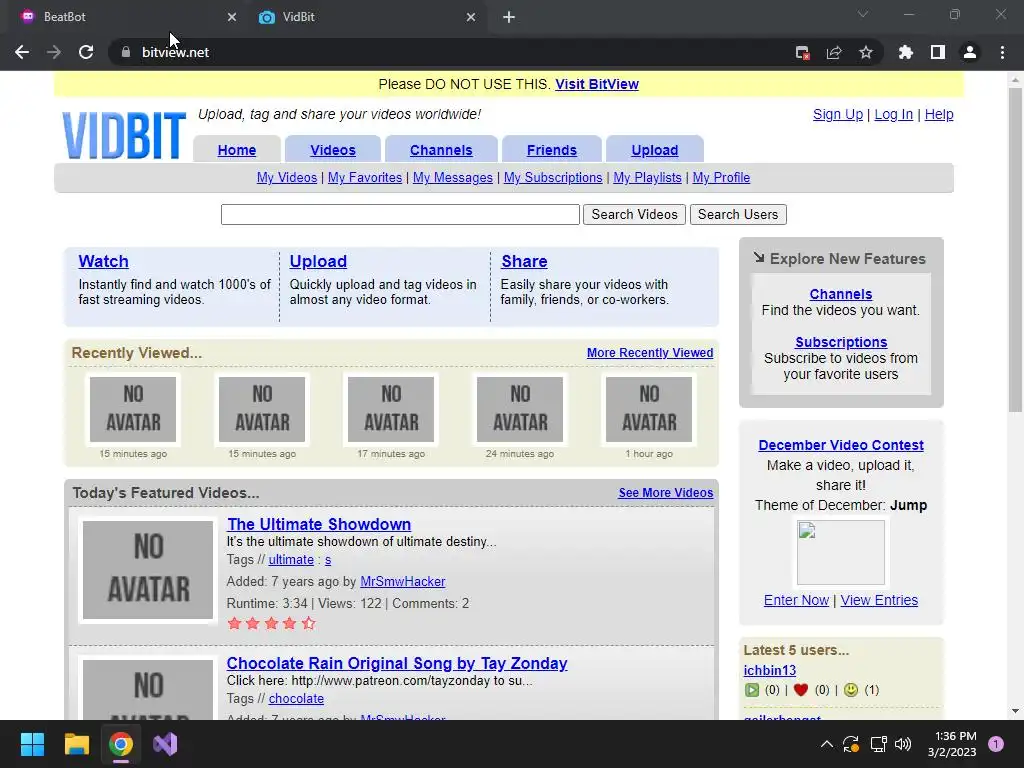The height and width of the screenshot is (768, 1024).
Task: Open the Help link
Action: [939, 114]
